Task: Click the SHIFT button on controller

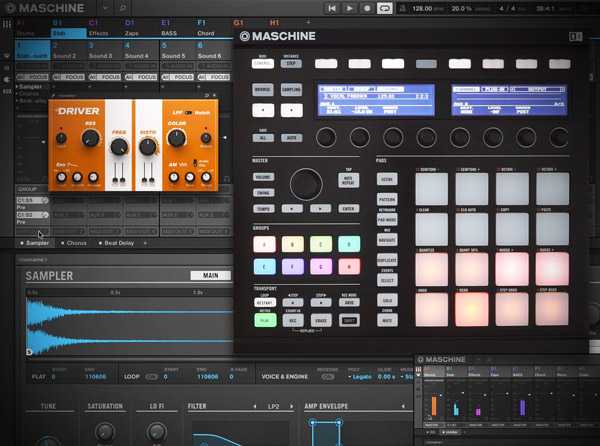Action: click(x=349, y=321)
